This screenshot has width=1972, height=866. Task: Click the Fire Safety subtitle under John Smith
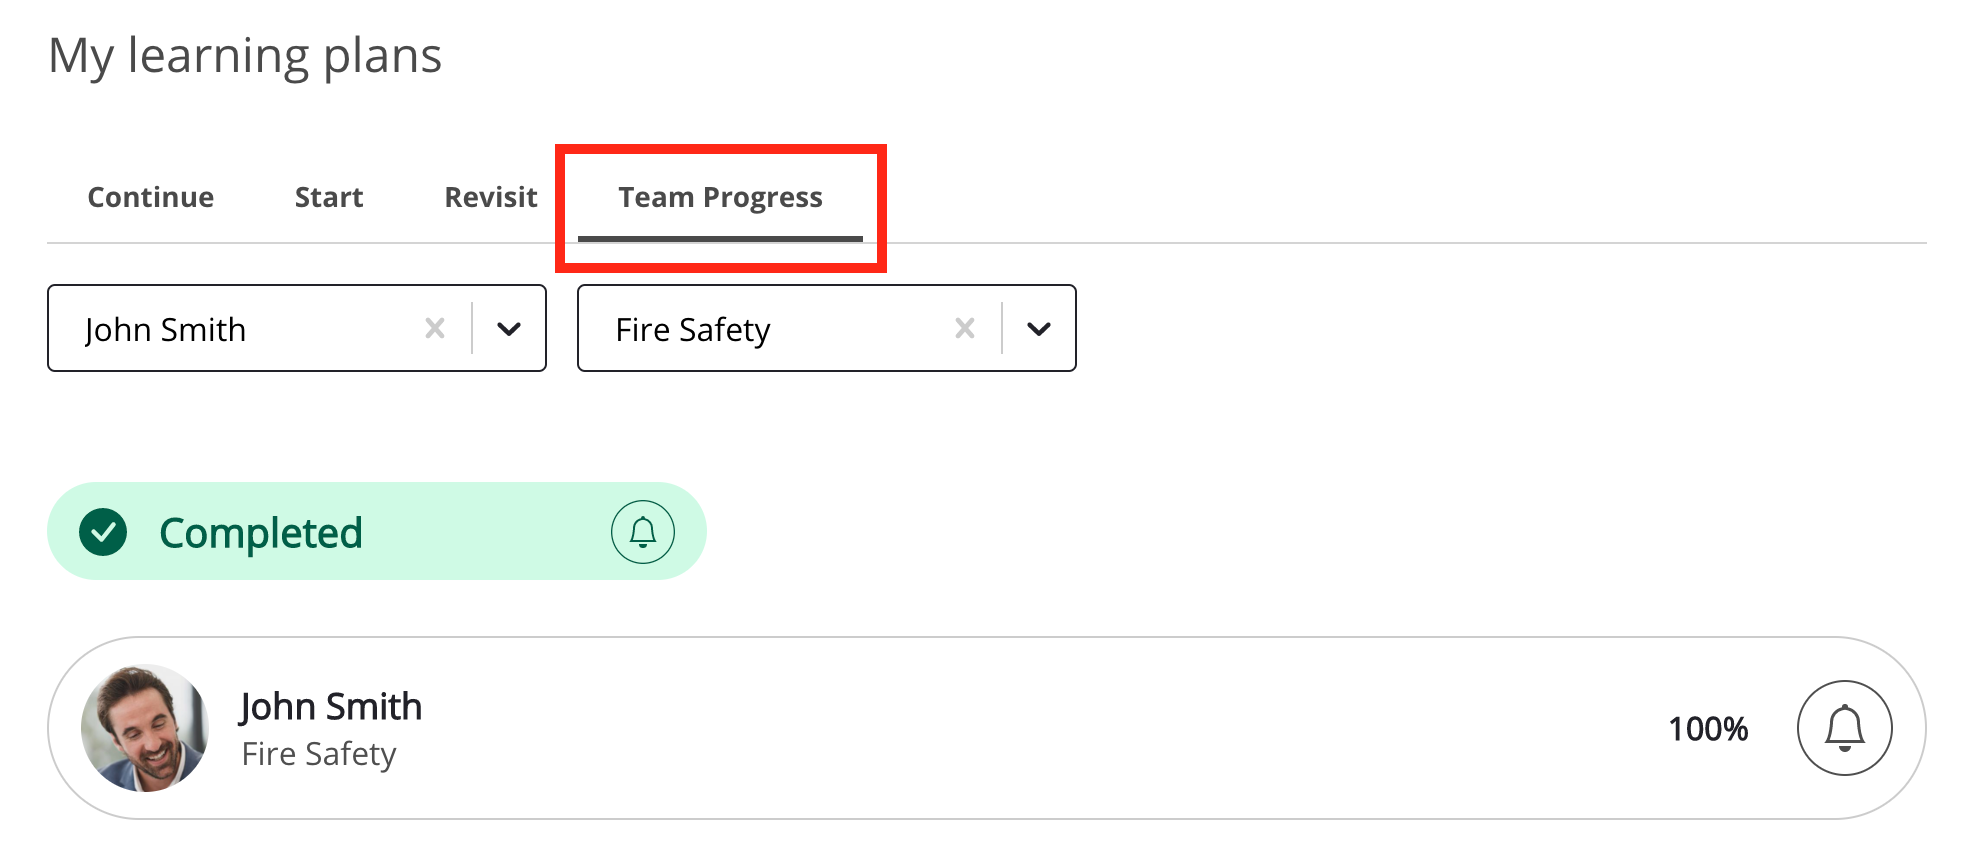tap(319, 754)
